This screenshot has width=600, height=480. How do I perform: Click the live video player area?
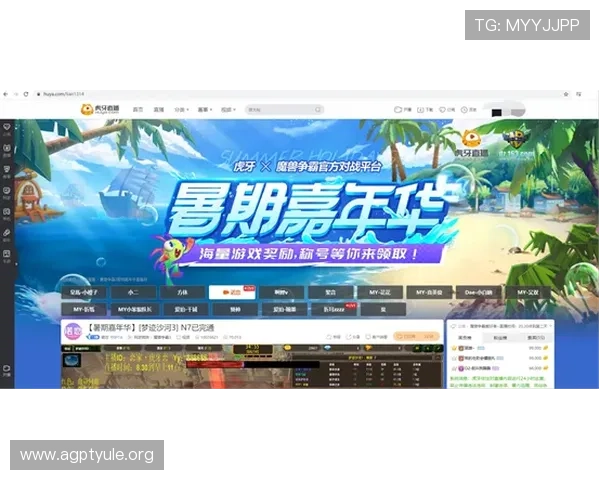coord(252,367)
